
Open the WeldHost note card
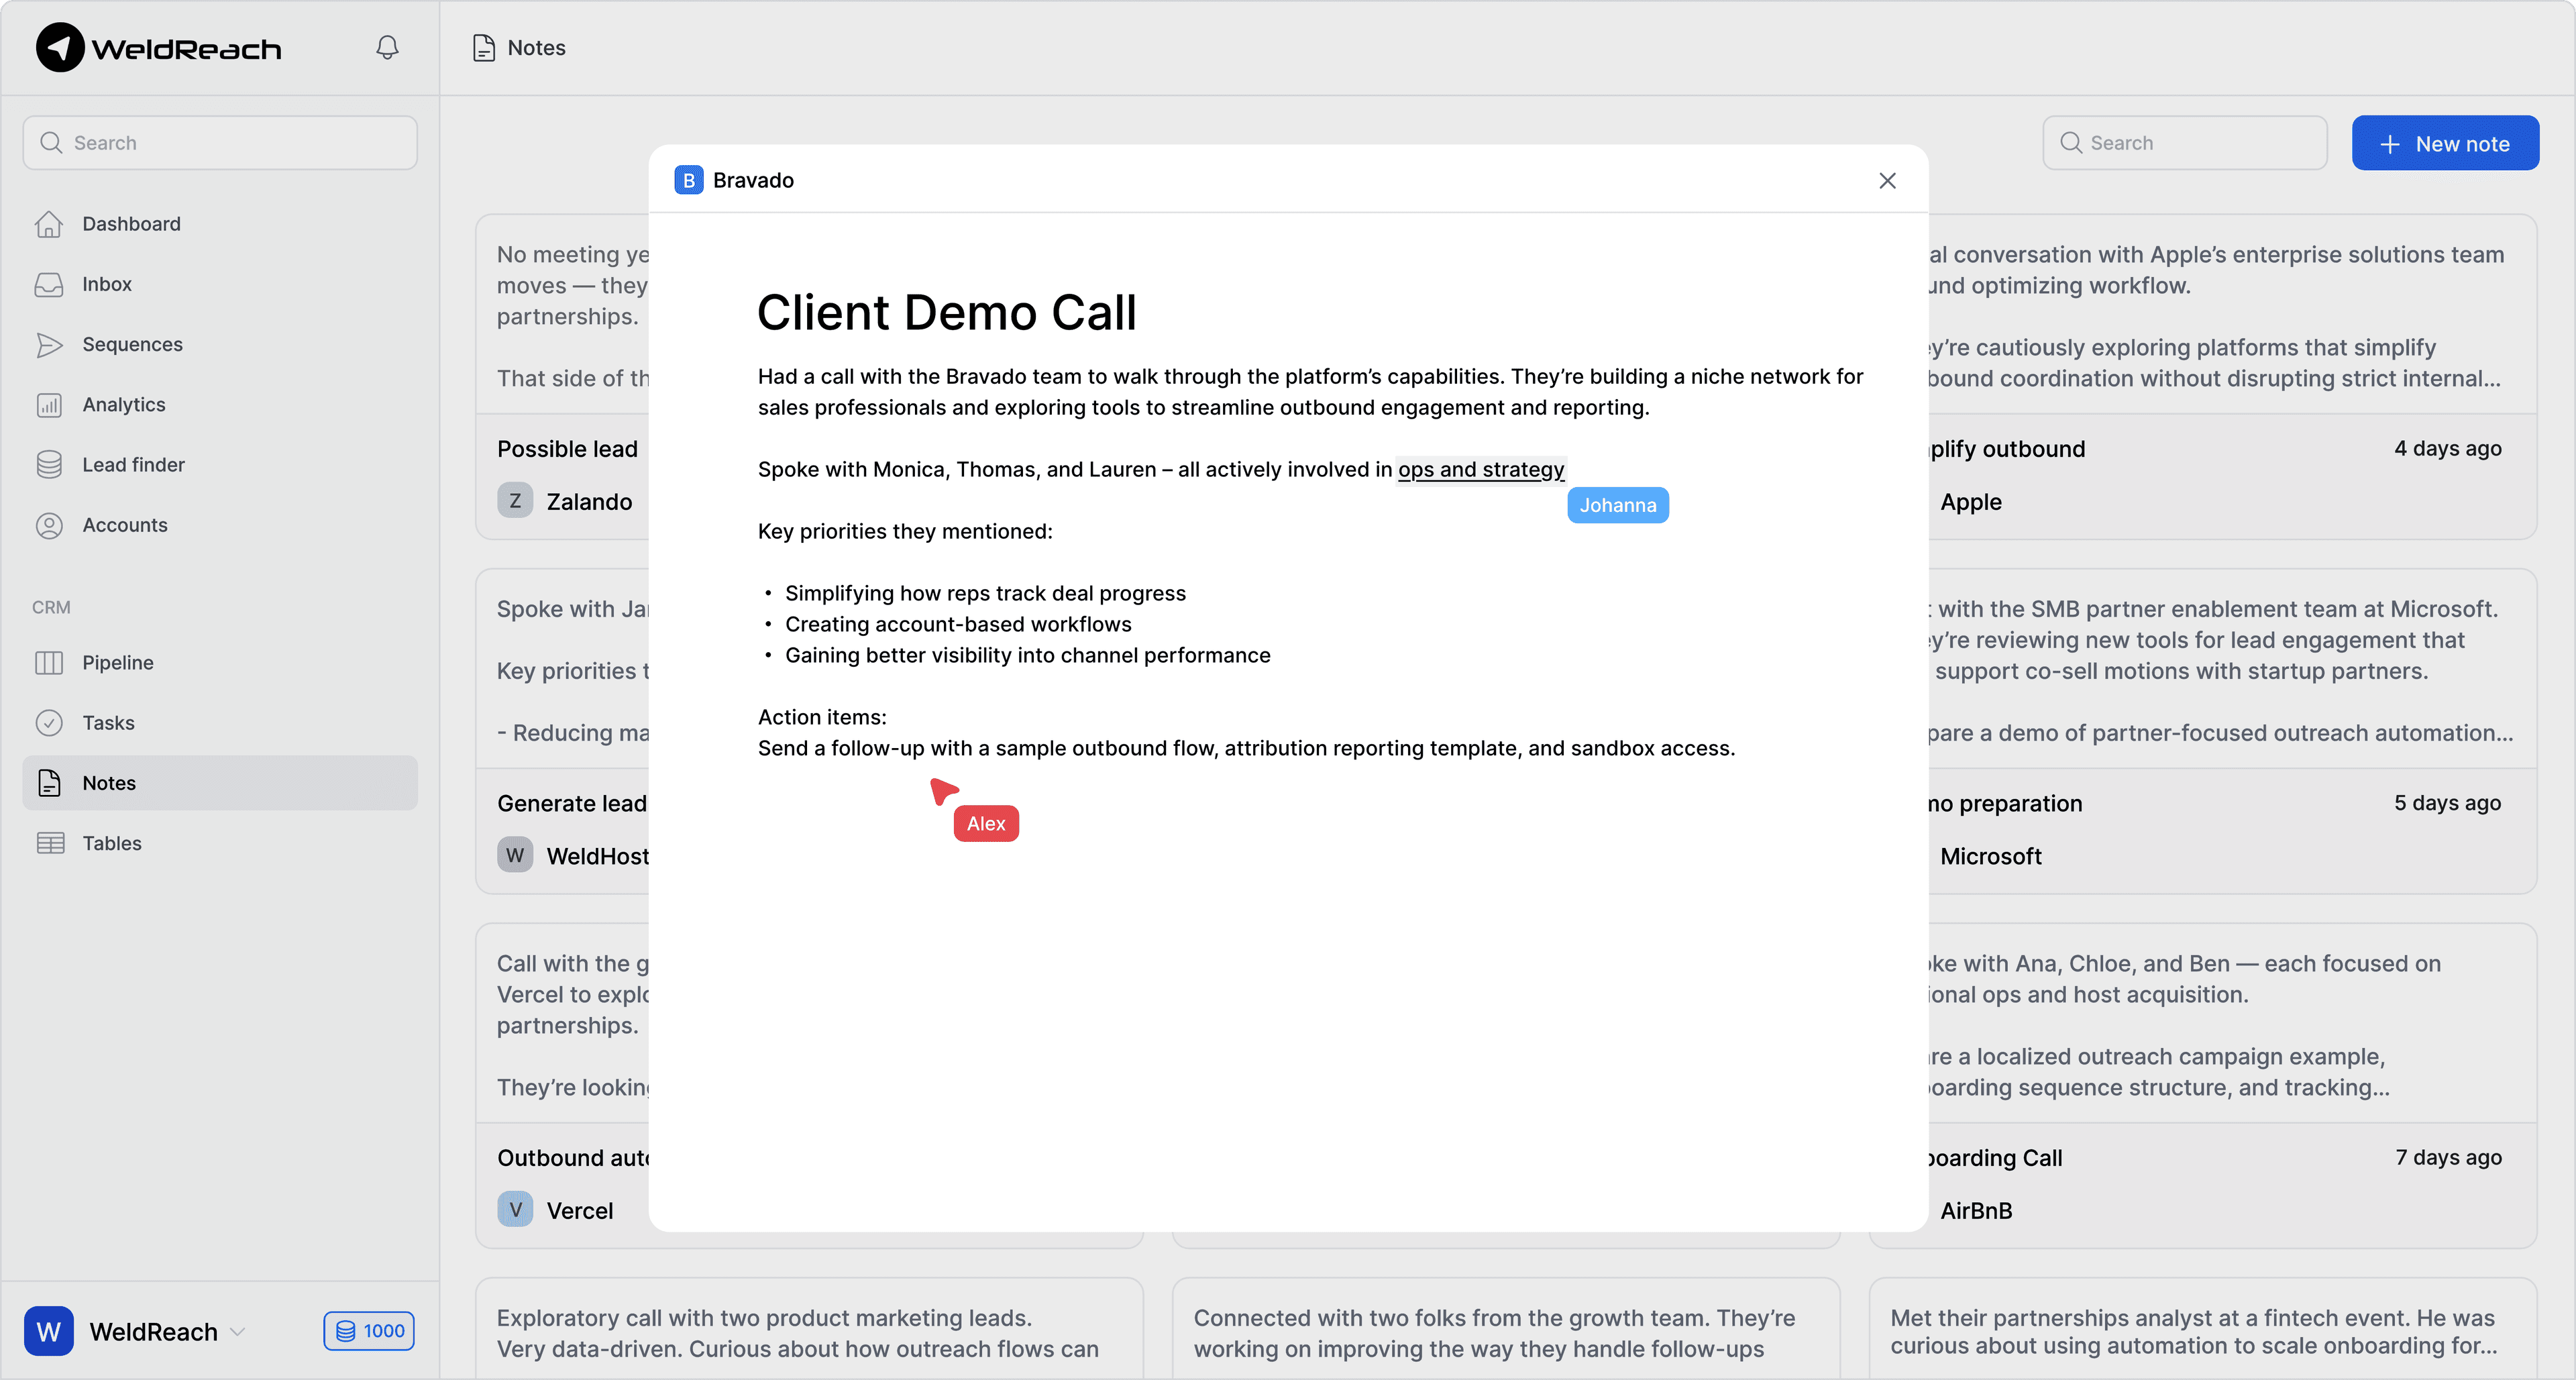pos(563,731)
